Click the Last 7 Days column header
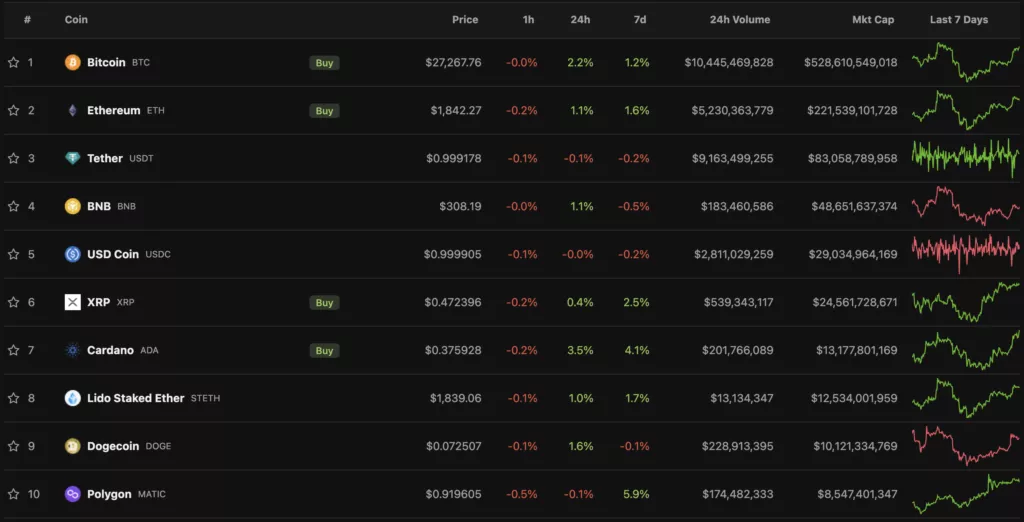 point(959,20)
